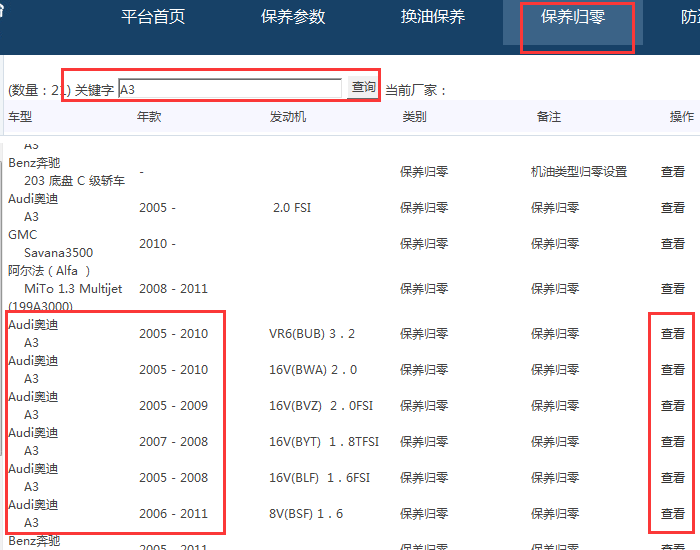The image size is (700, 550).
Task: Click the 关键字 search input field
Action: tap(230, 88)
